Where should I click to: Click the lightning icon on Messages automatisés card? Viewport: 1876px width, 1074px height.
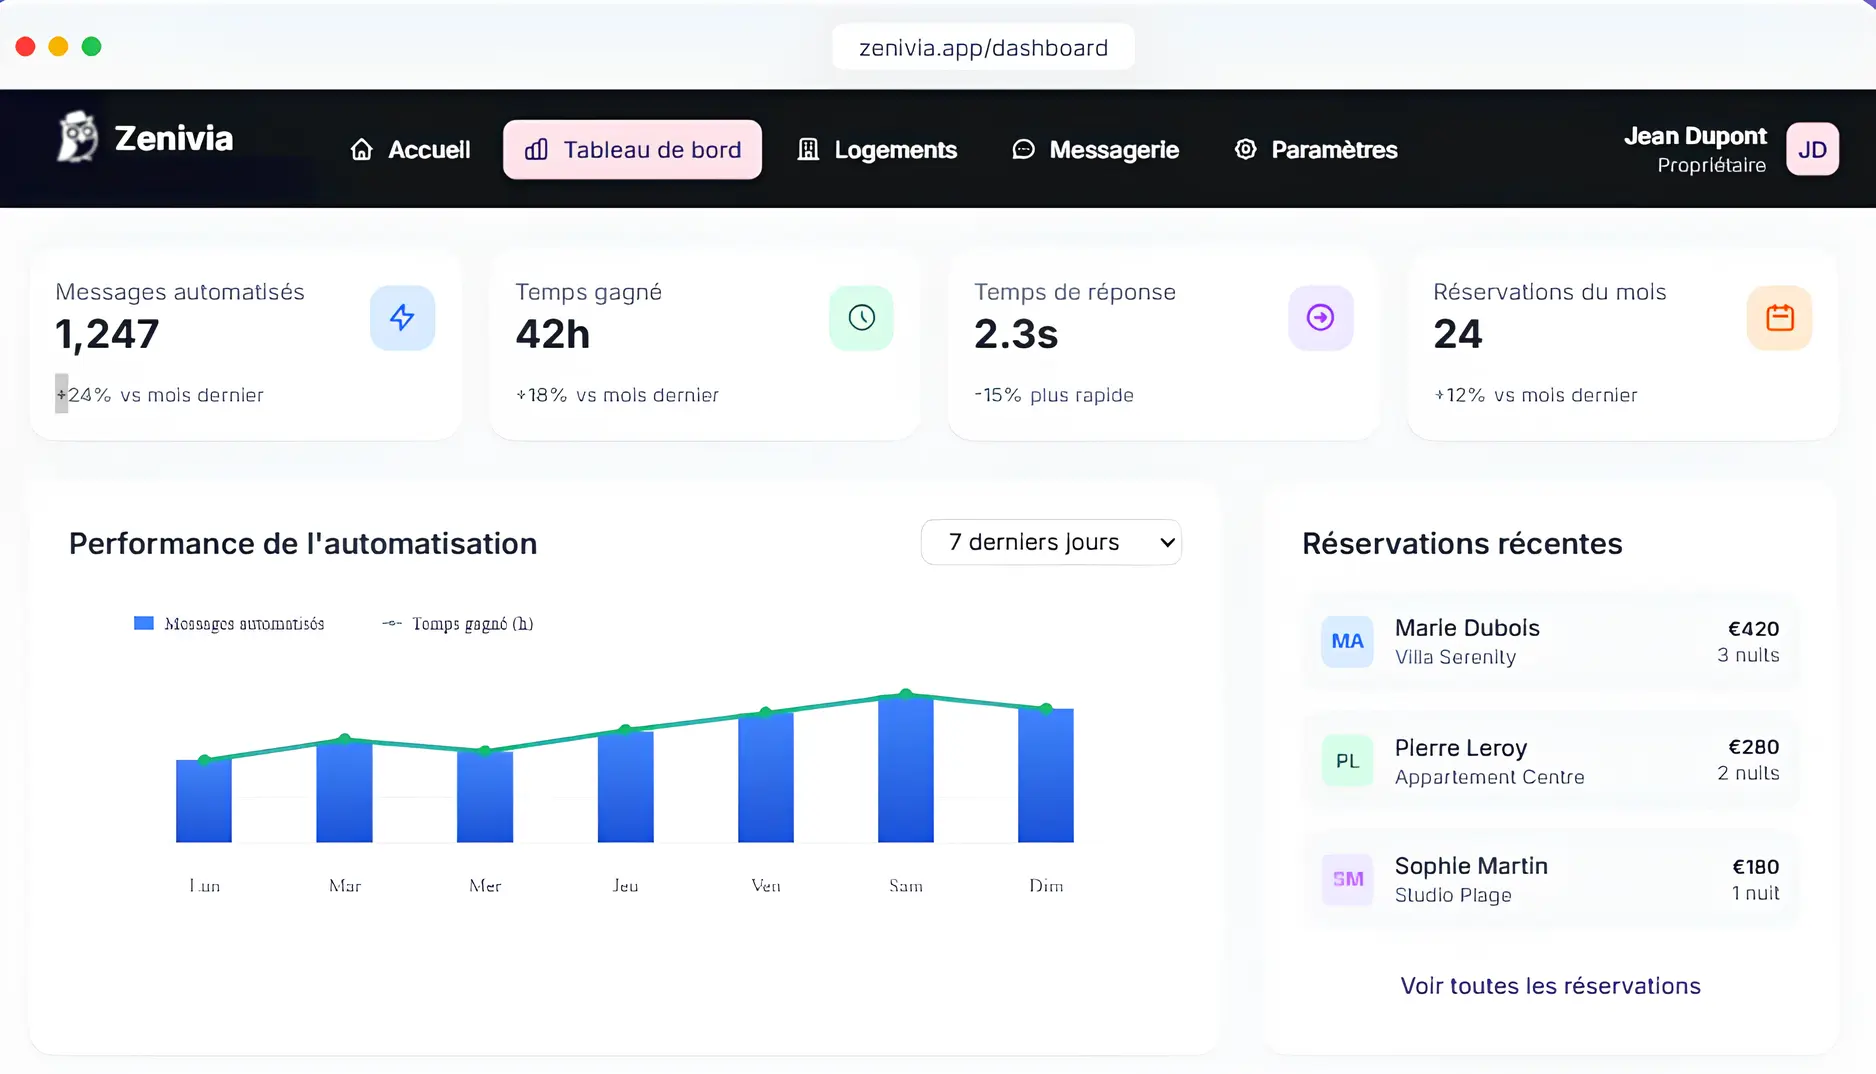click(402, 318)
